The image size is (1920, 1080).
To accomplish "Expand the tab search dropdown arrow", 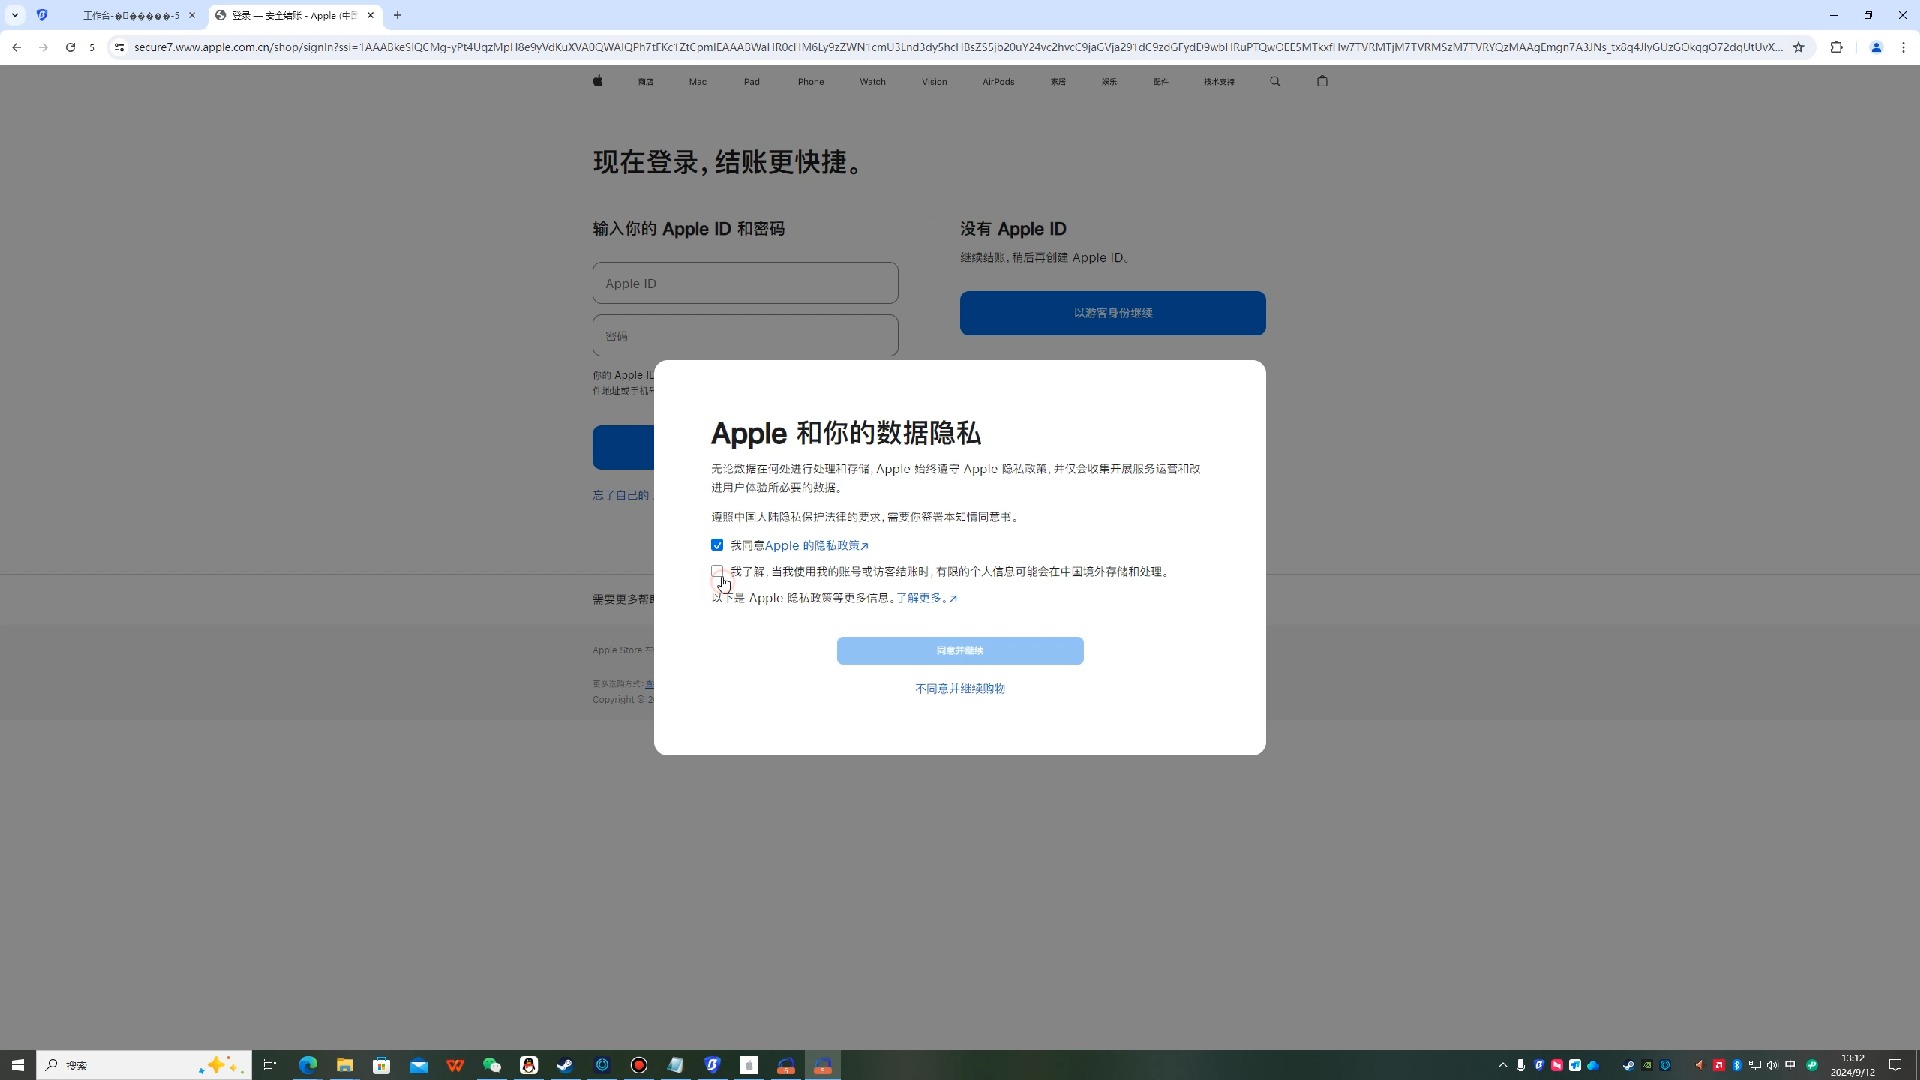I will 15,15.
